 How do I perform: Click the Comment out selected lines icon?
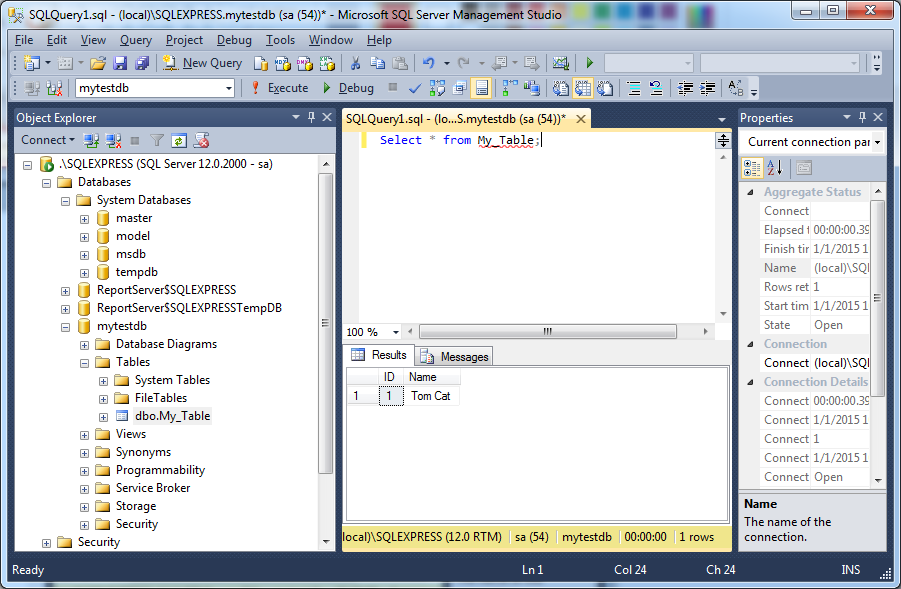tap(633, 88)
